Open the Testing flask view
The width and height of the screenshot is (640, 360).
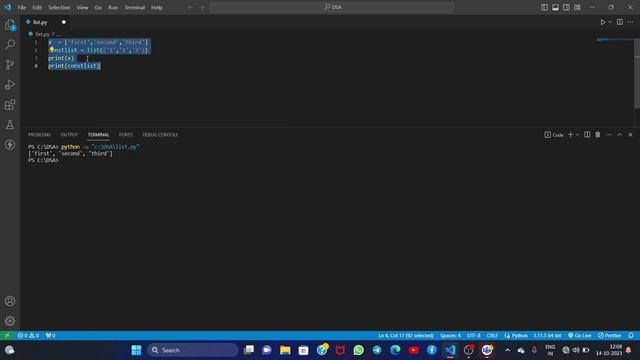point(10,125)
